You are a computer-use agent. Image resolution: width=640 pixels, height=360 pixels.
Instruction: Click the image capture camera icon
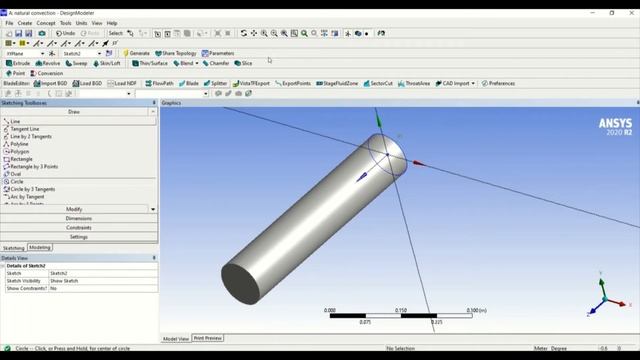(x=42, y=33)
